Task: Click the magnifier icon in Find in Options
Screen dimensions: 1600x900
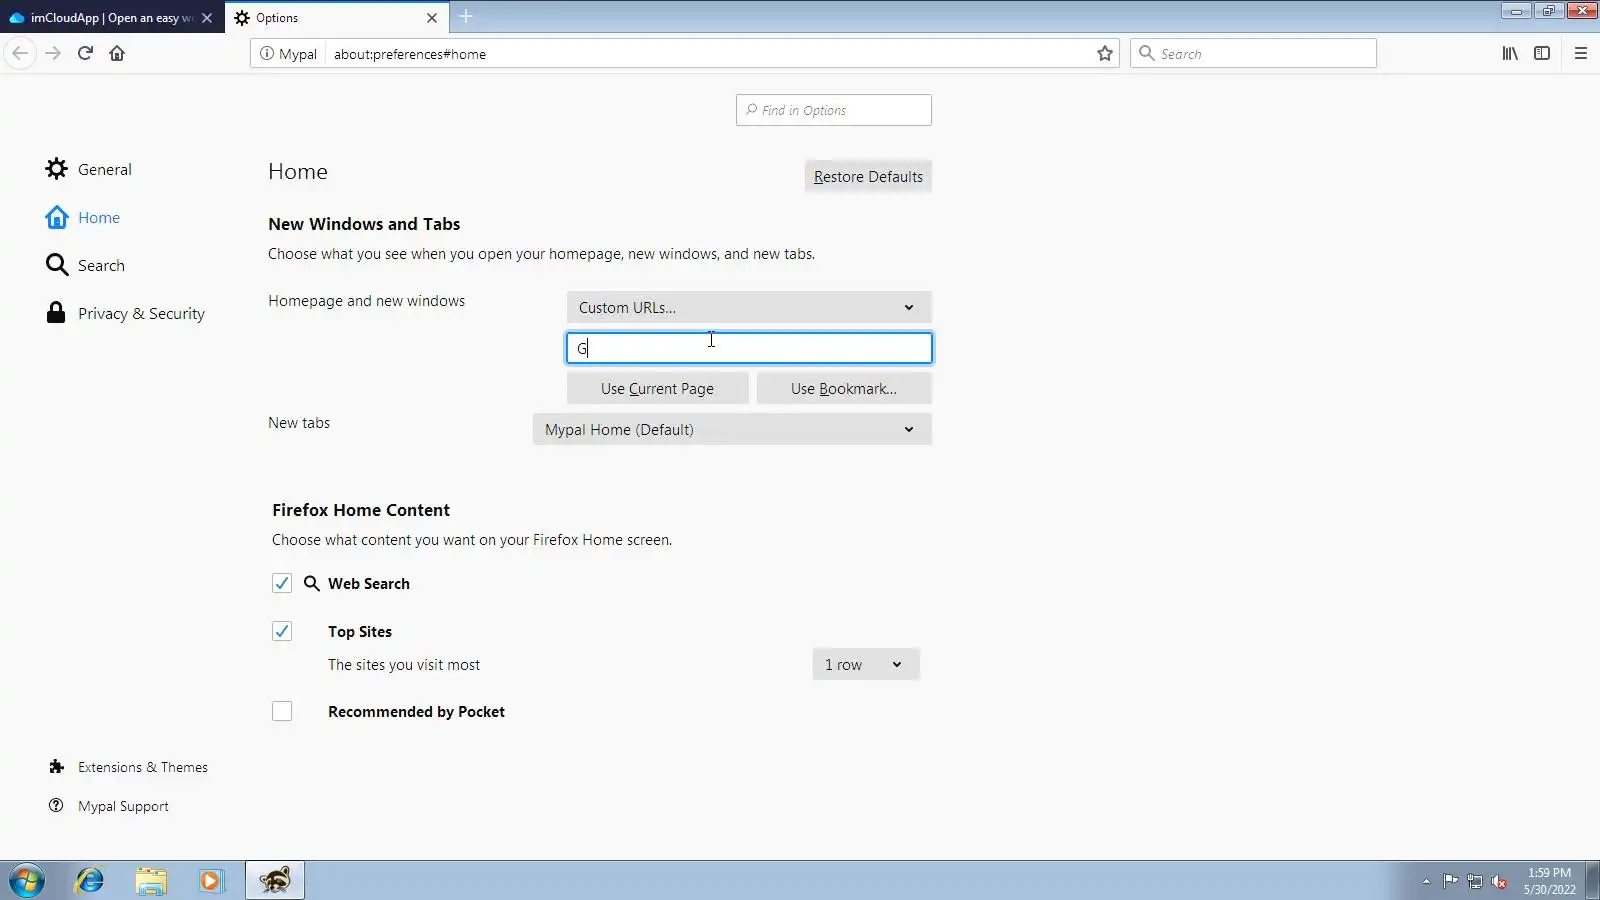Action: click(751, 110)
